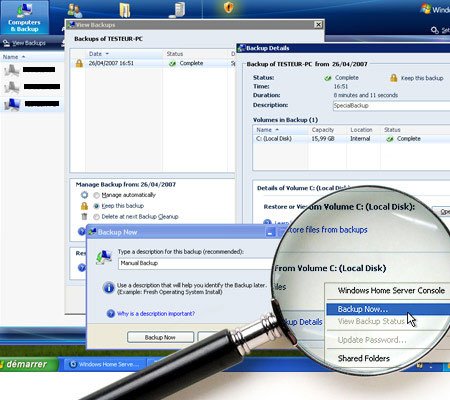Click the padlock icon on backup row
450x400 pixels.
coord(79,63)
